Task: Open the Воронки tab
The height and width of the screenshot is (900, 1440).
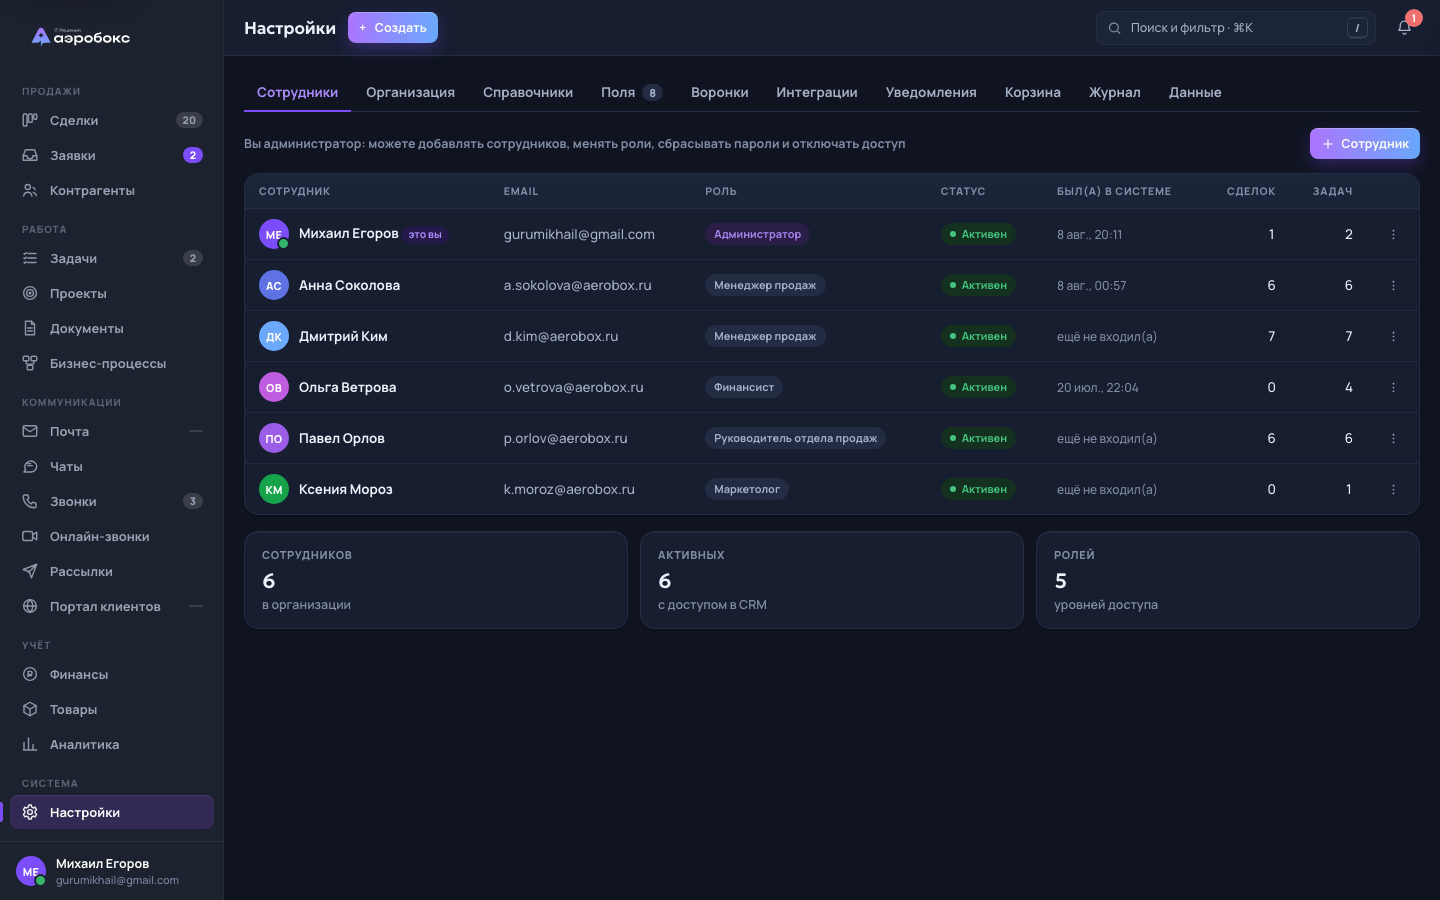Action: [720, 92]
